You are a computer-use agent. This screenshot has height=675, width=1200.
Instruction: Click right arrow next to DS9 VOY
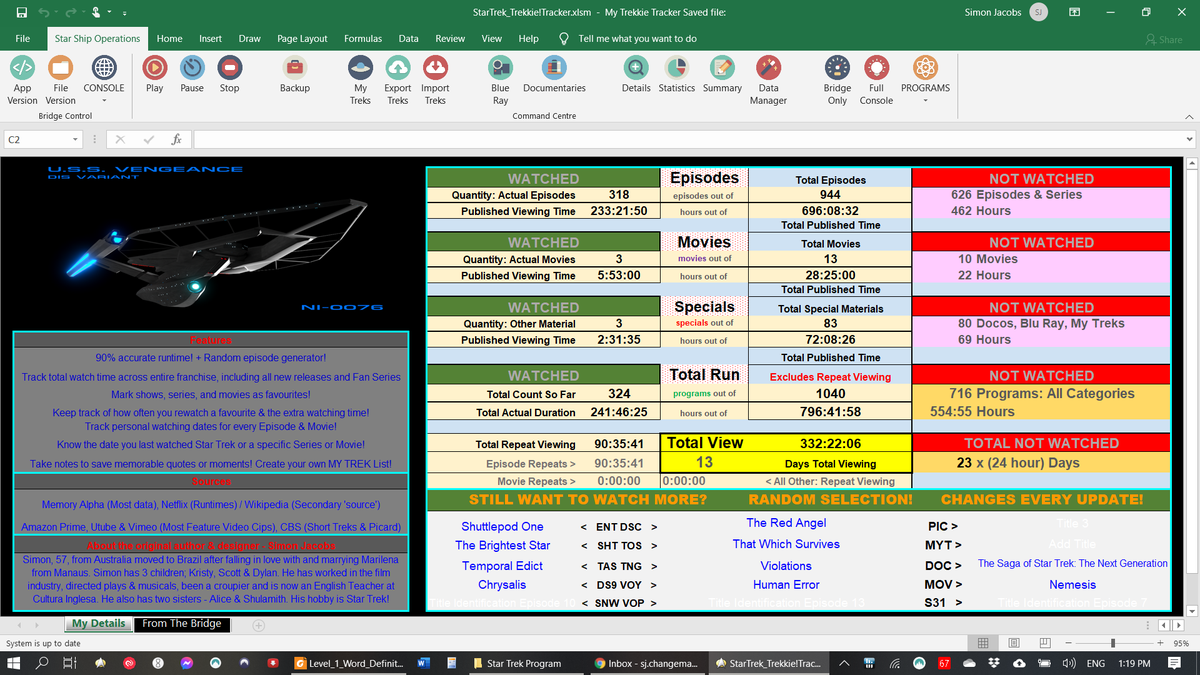(x=654, y=585)
